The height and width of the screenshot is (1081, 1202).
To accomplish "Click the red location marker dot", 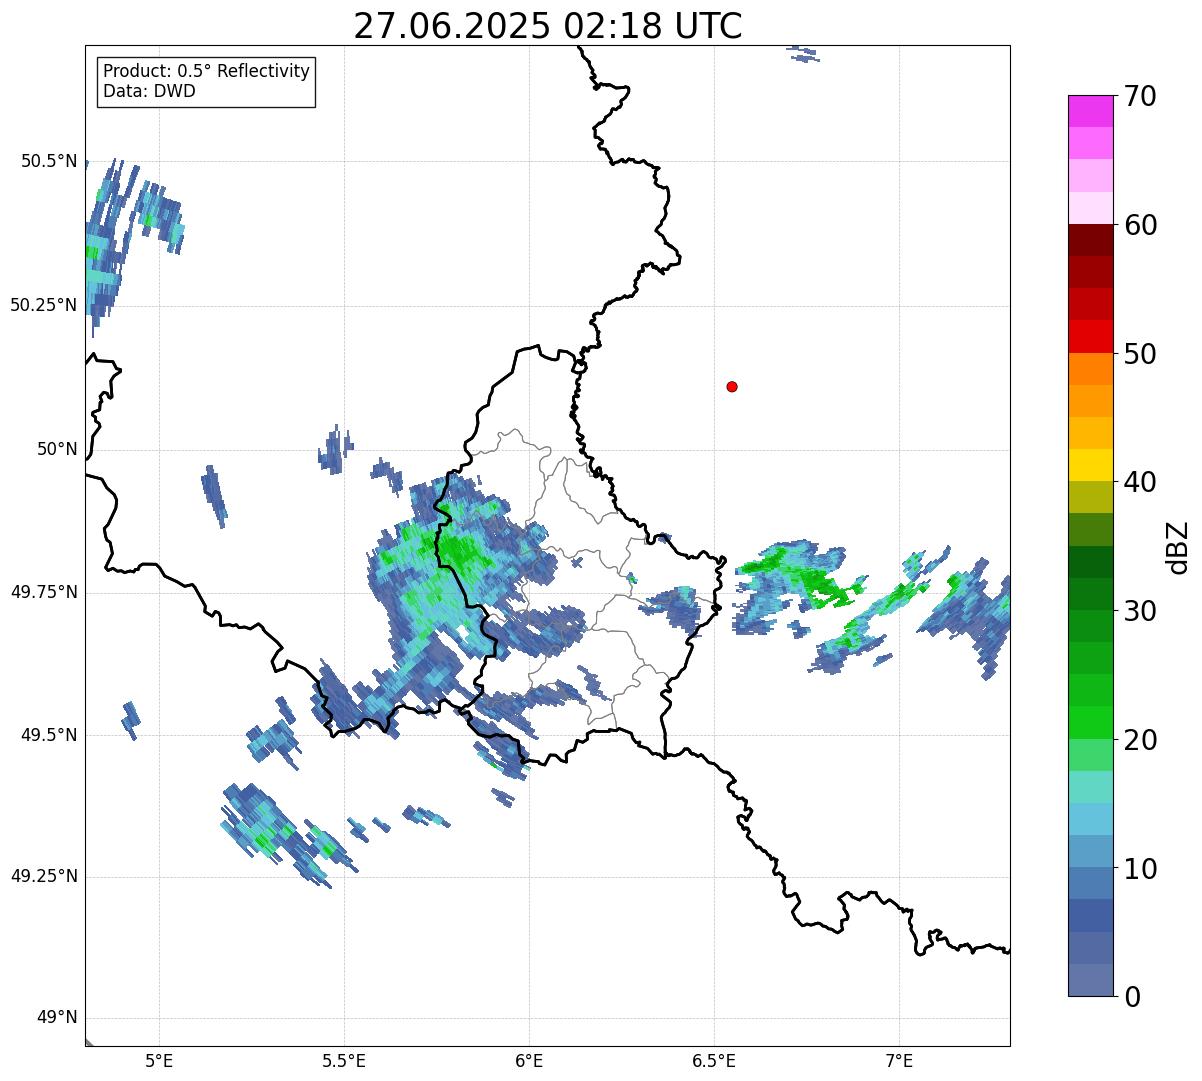I will (x=732, y=386).
